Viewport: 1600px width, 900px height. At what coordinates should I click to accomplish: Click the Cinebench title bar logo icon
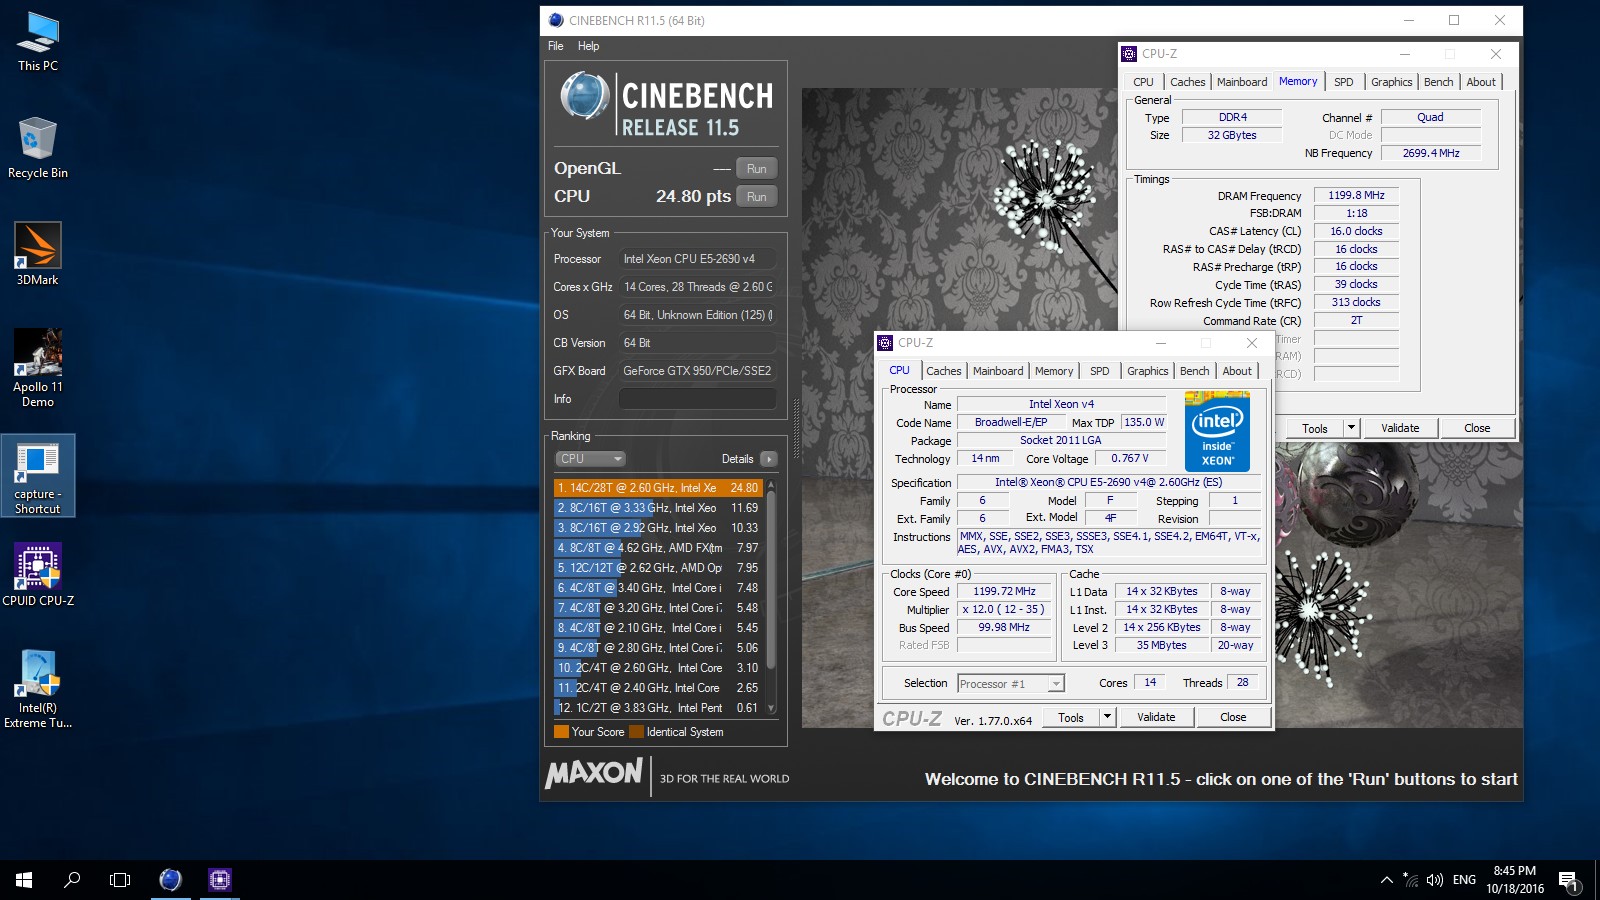click(556, 20)
